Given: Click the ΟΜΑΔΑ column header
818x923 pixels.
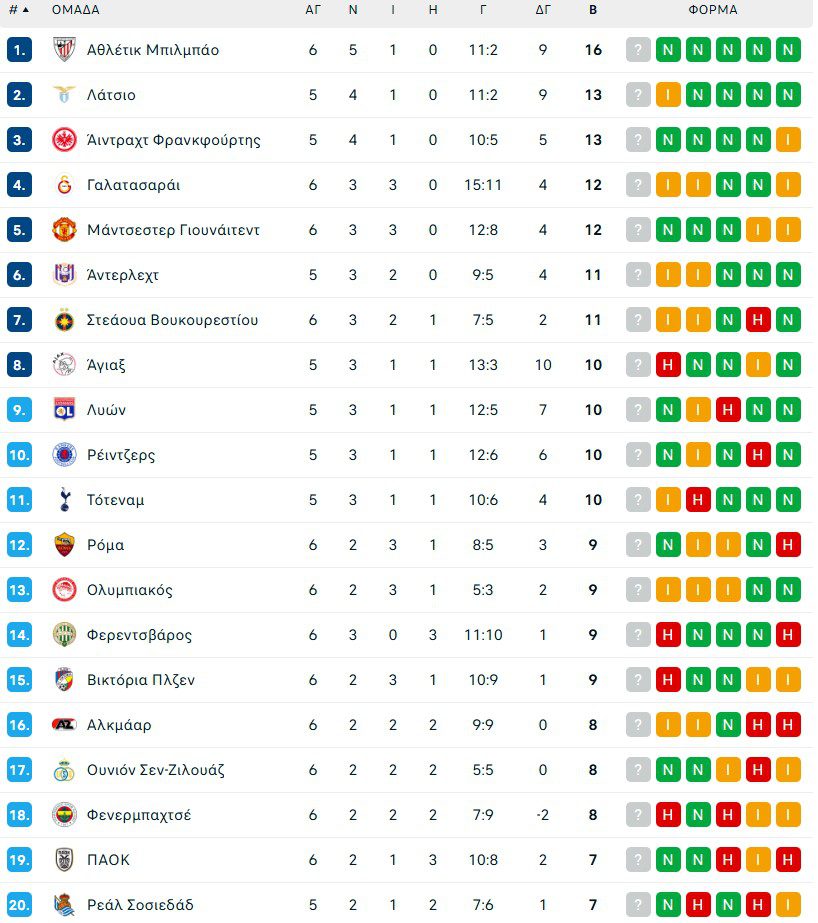Looking at the screenshot, I should pyautogui.click(x=76, y=10).
